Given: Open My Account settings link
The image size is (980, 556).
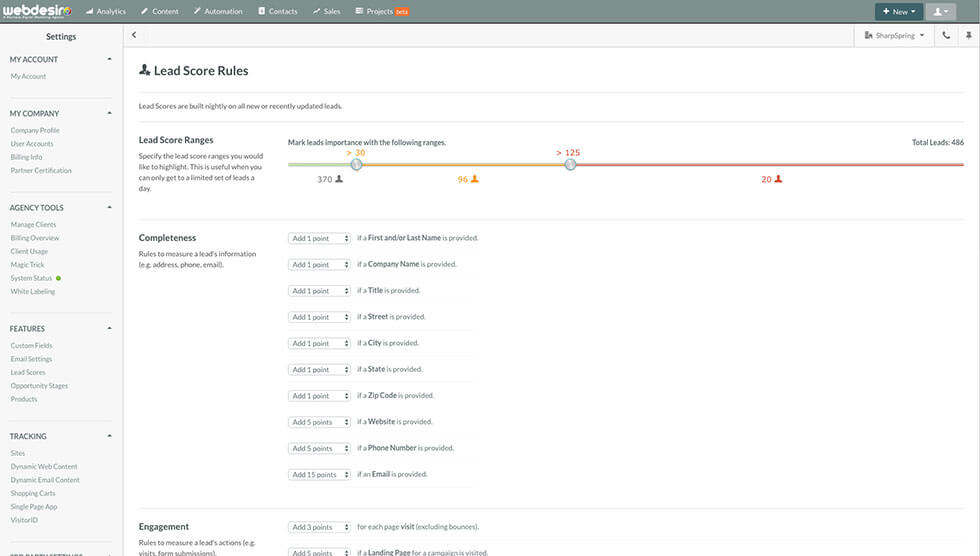Looking at the screenshot, I should 28,76.
